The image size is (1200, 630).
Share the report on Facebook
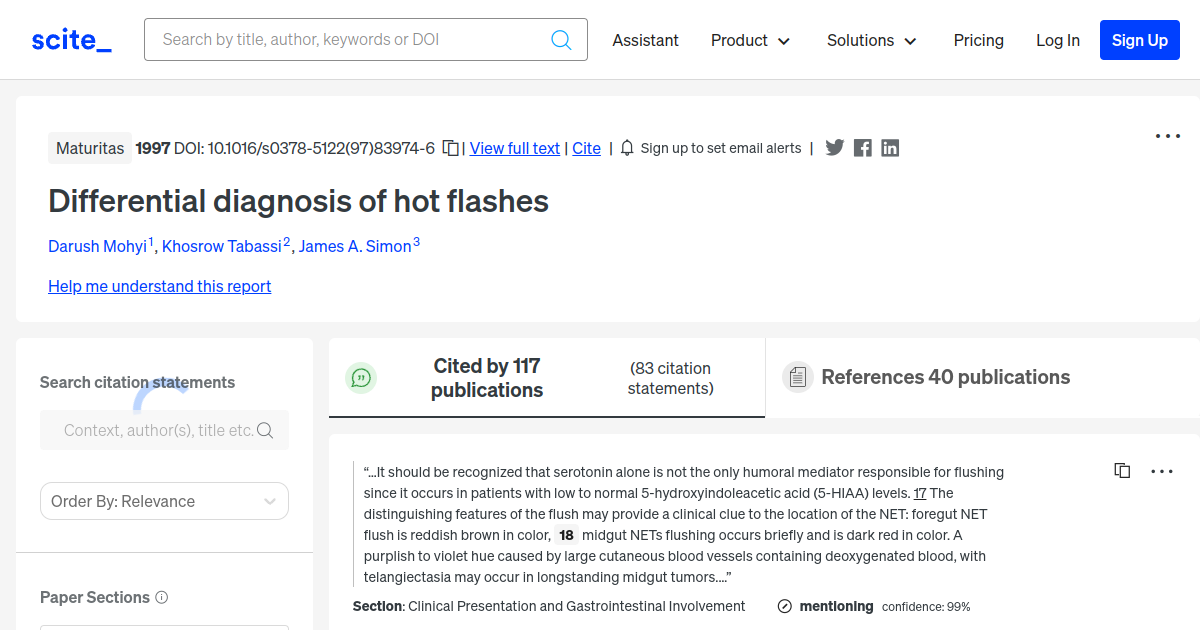click(x=863, y=148)
